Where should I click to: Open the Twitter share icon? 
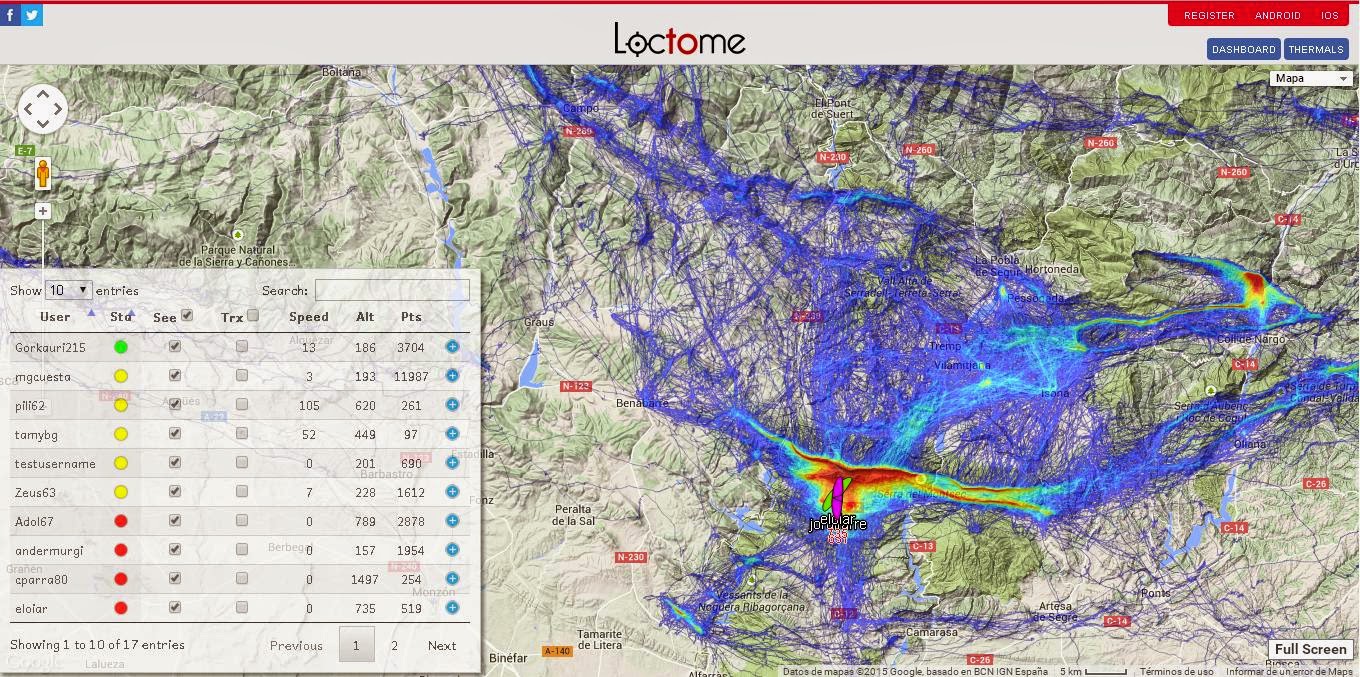coord(33,15)
